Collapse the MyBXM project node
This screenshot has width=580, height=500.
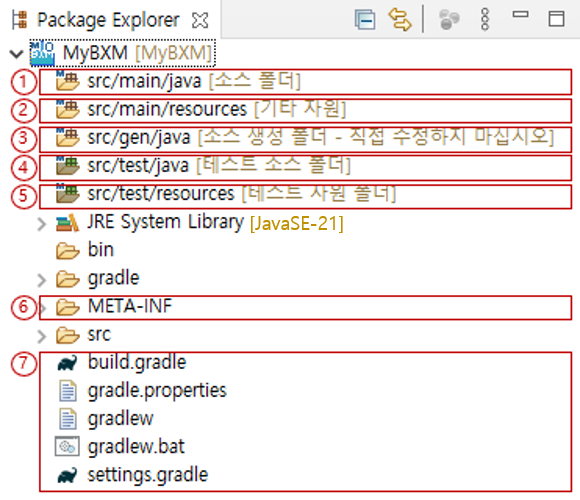(17, 54)
